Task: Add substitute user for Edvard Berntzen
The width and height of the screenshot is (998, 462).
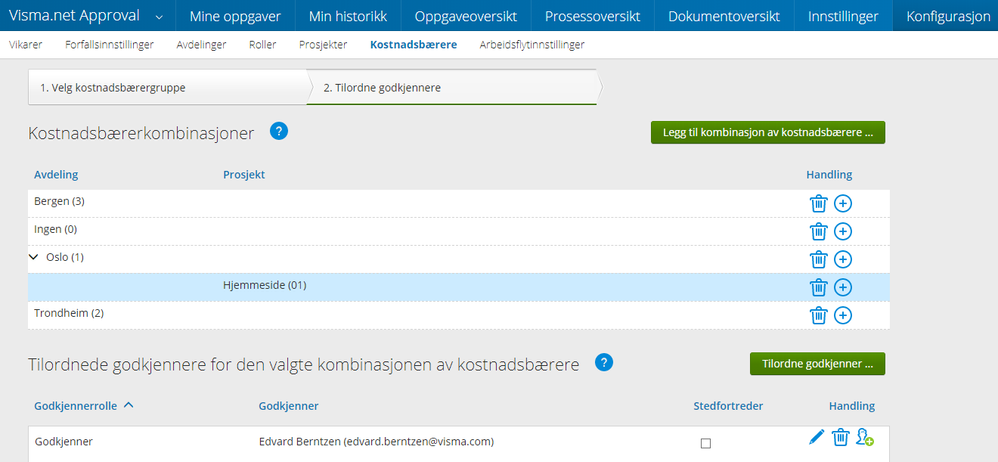Action: coord(865,437)
